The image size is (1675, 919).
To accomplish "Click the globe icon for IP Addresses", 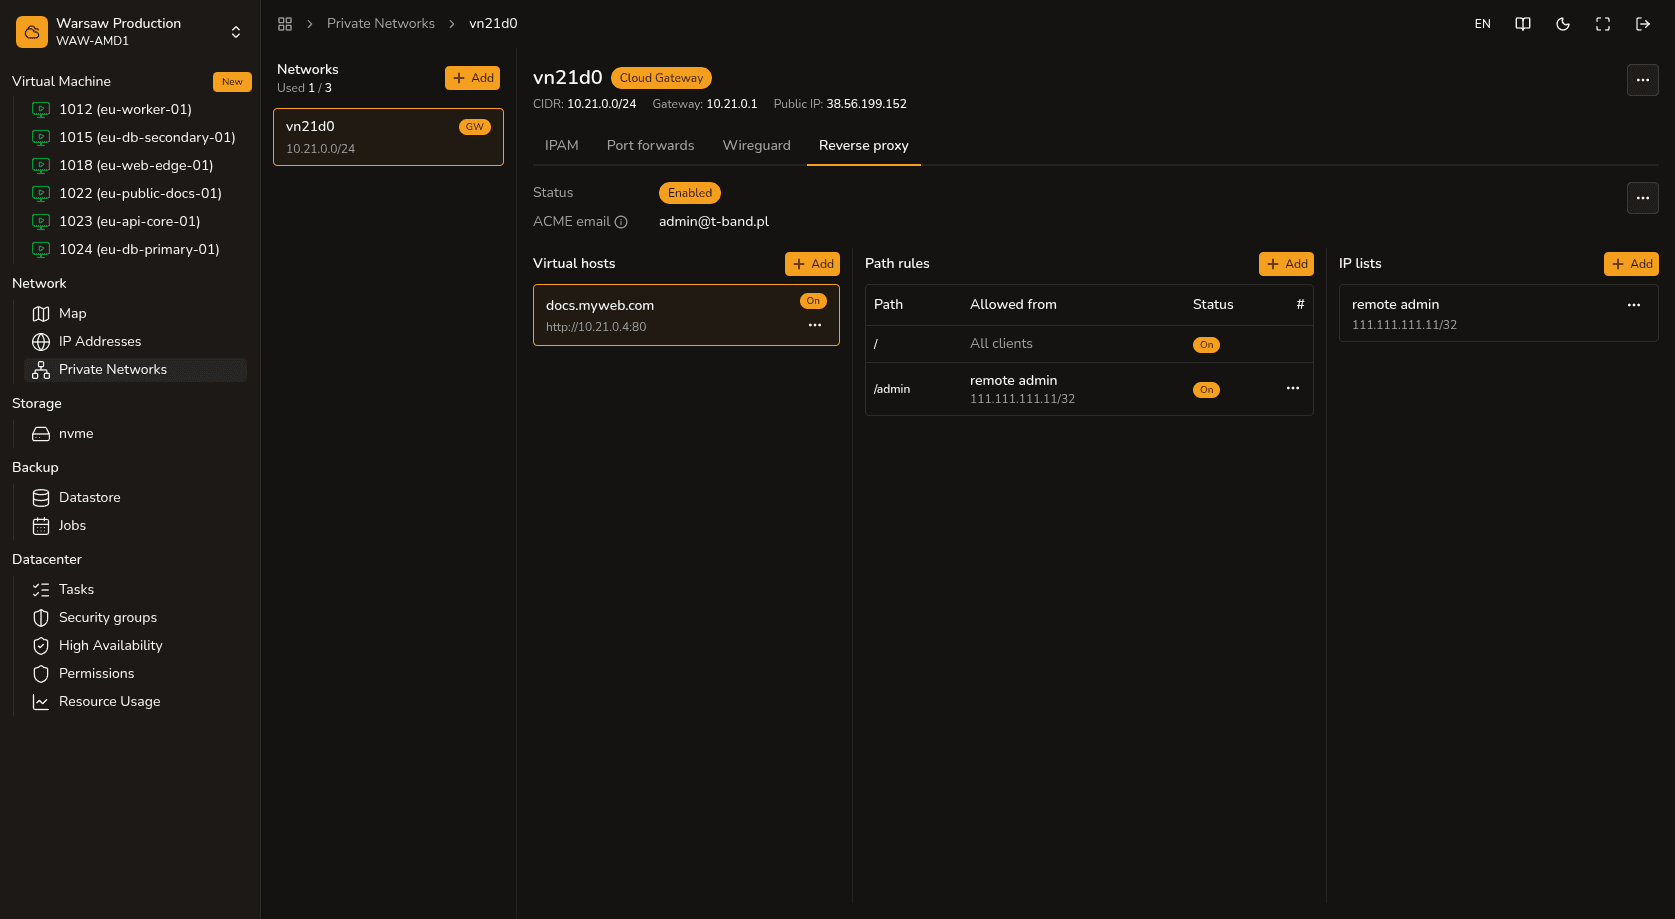I will click(41, 342).
